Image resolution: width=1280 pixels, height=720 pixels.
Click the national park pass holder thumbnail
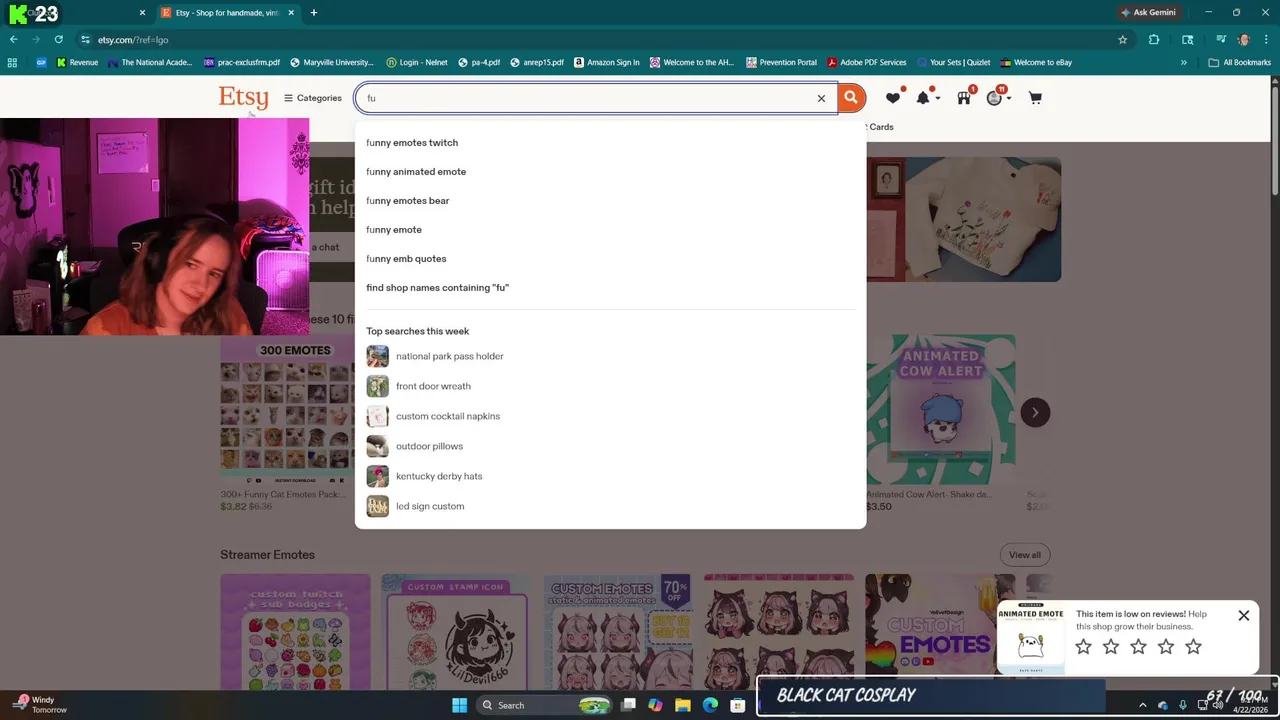377,356
